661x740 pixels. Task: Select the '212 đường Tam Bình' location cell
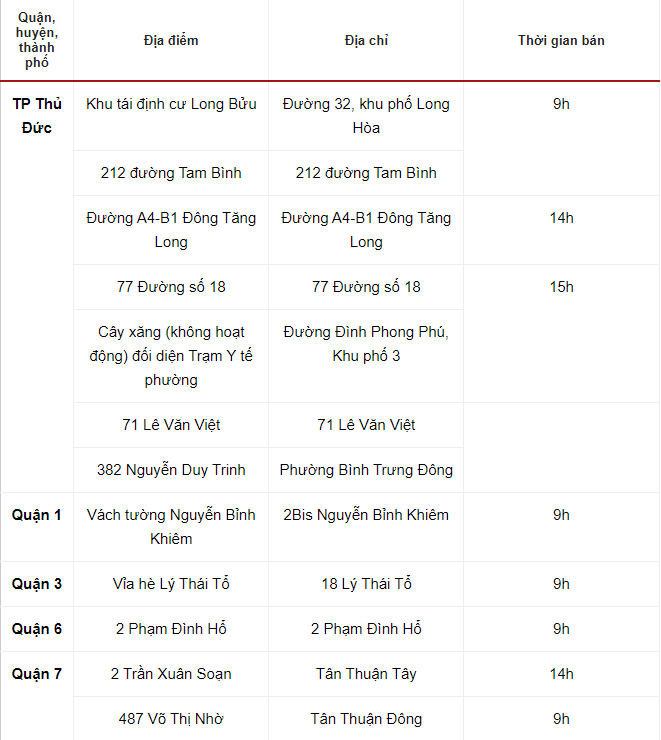(171, 173)
